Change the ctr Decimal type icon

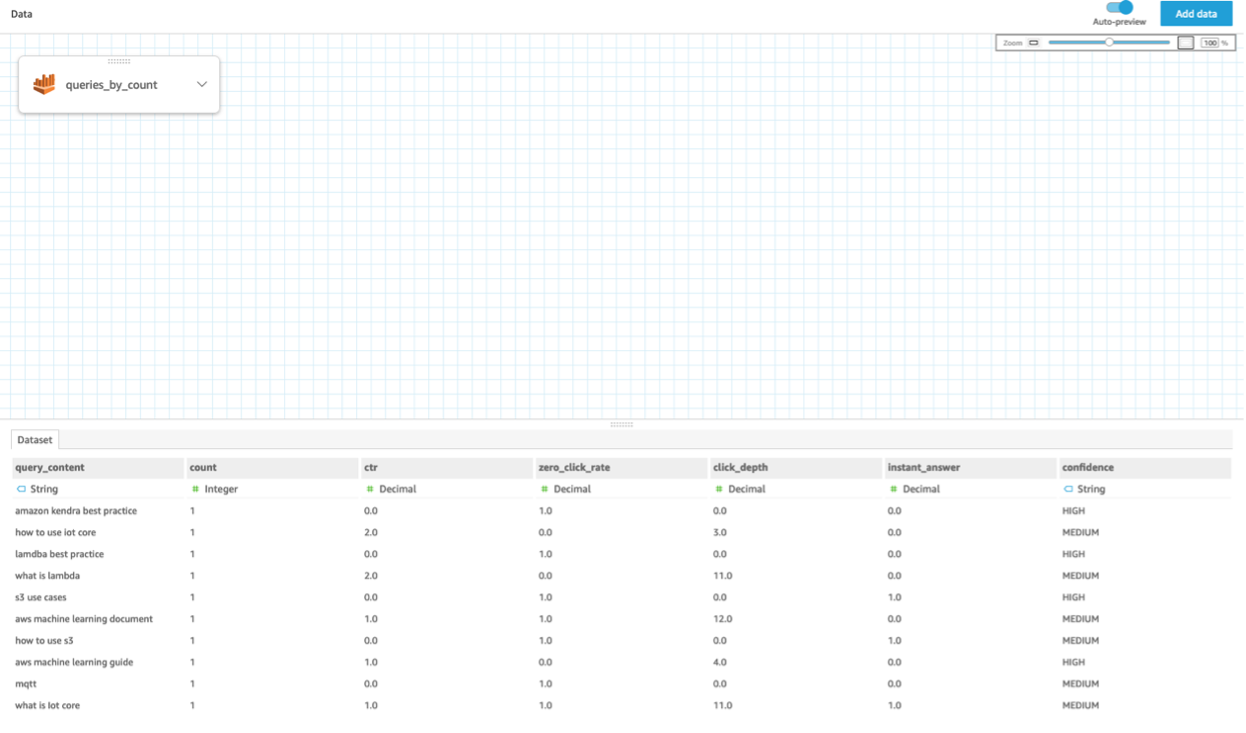coord(370,489)
